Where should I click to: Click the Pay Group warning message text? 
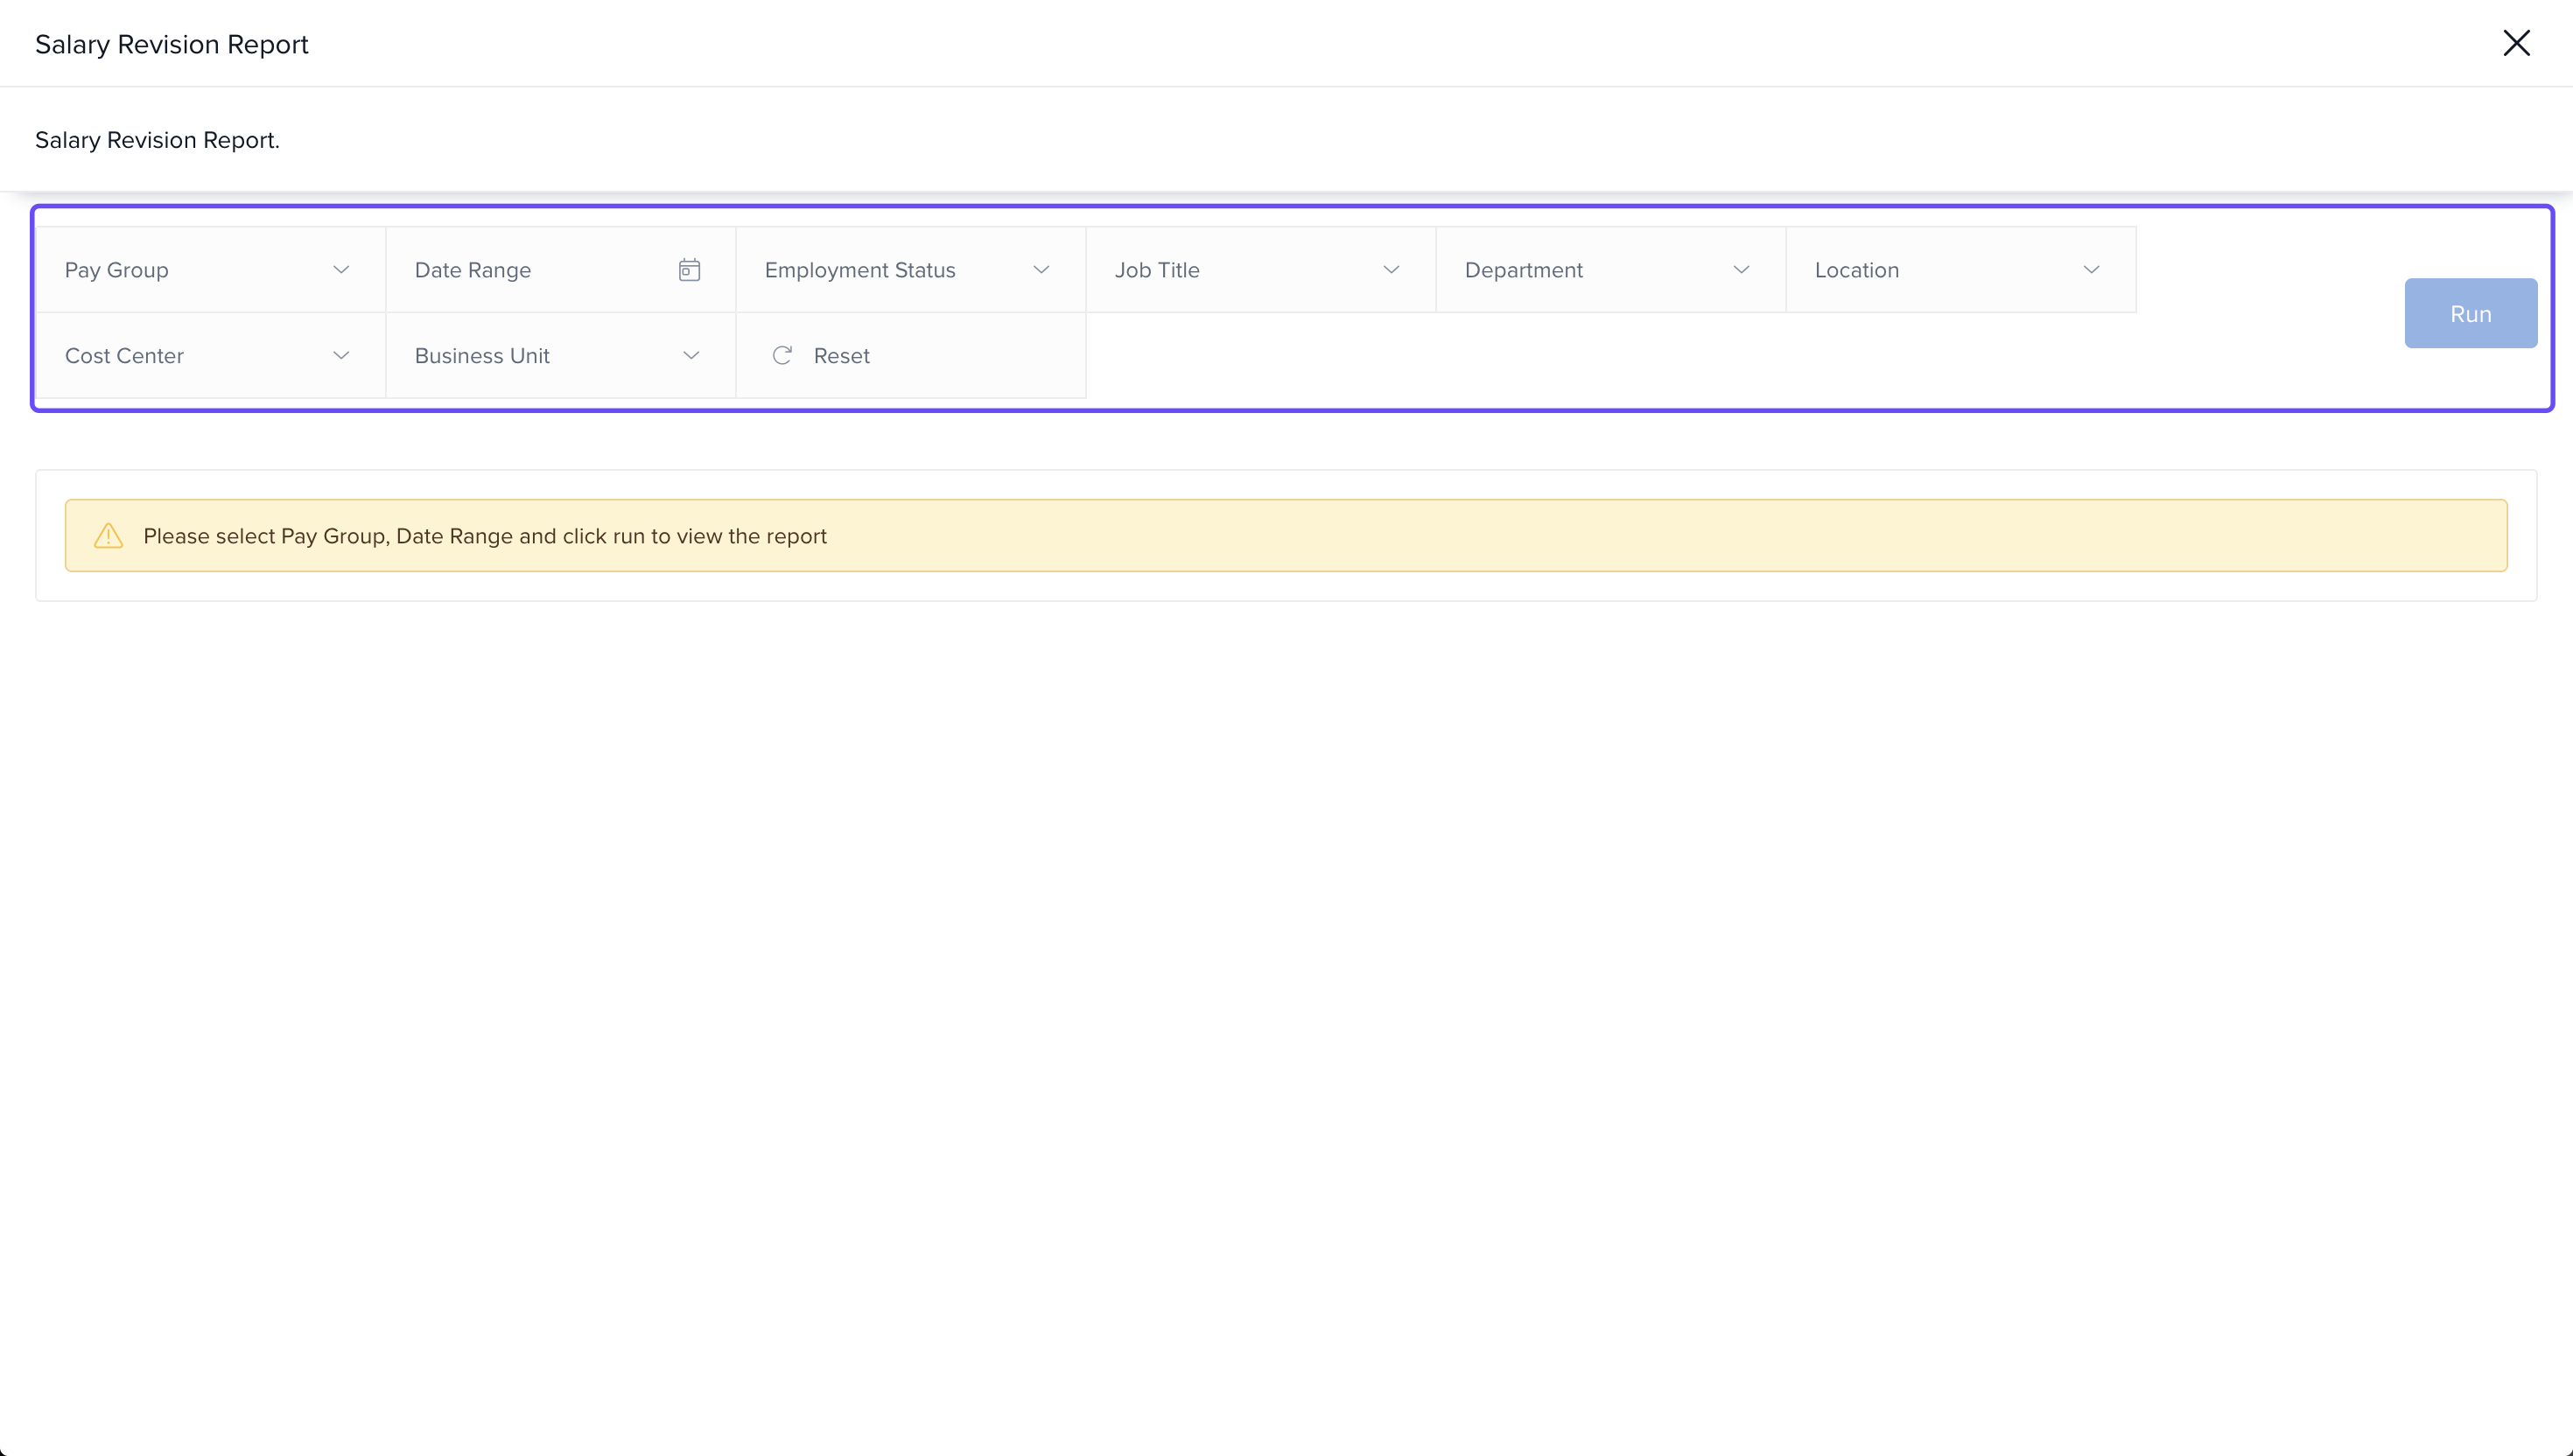pyautogui.click(x=485, y=536)
